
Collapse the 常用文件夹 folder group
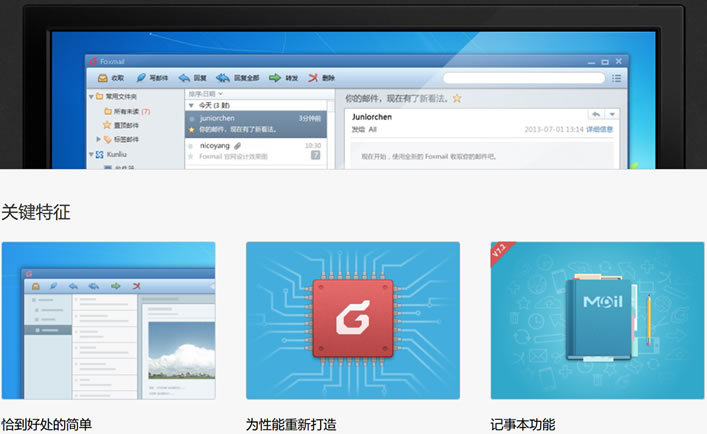92,96
